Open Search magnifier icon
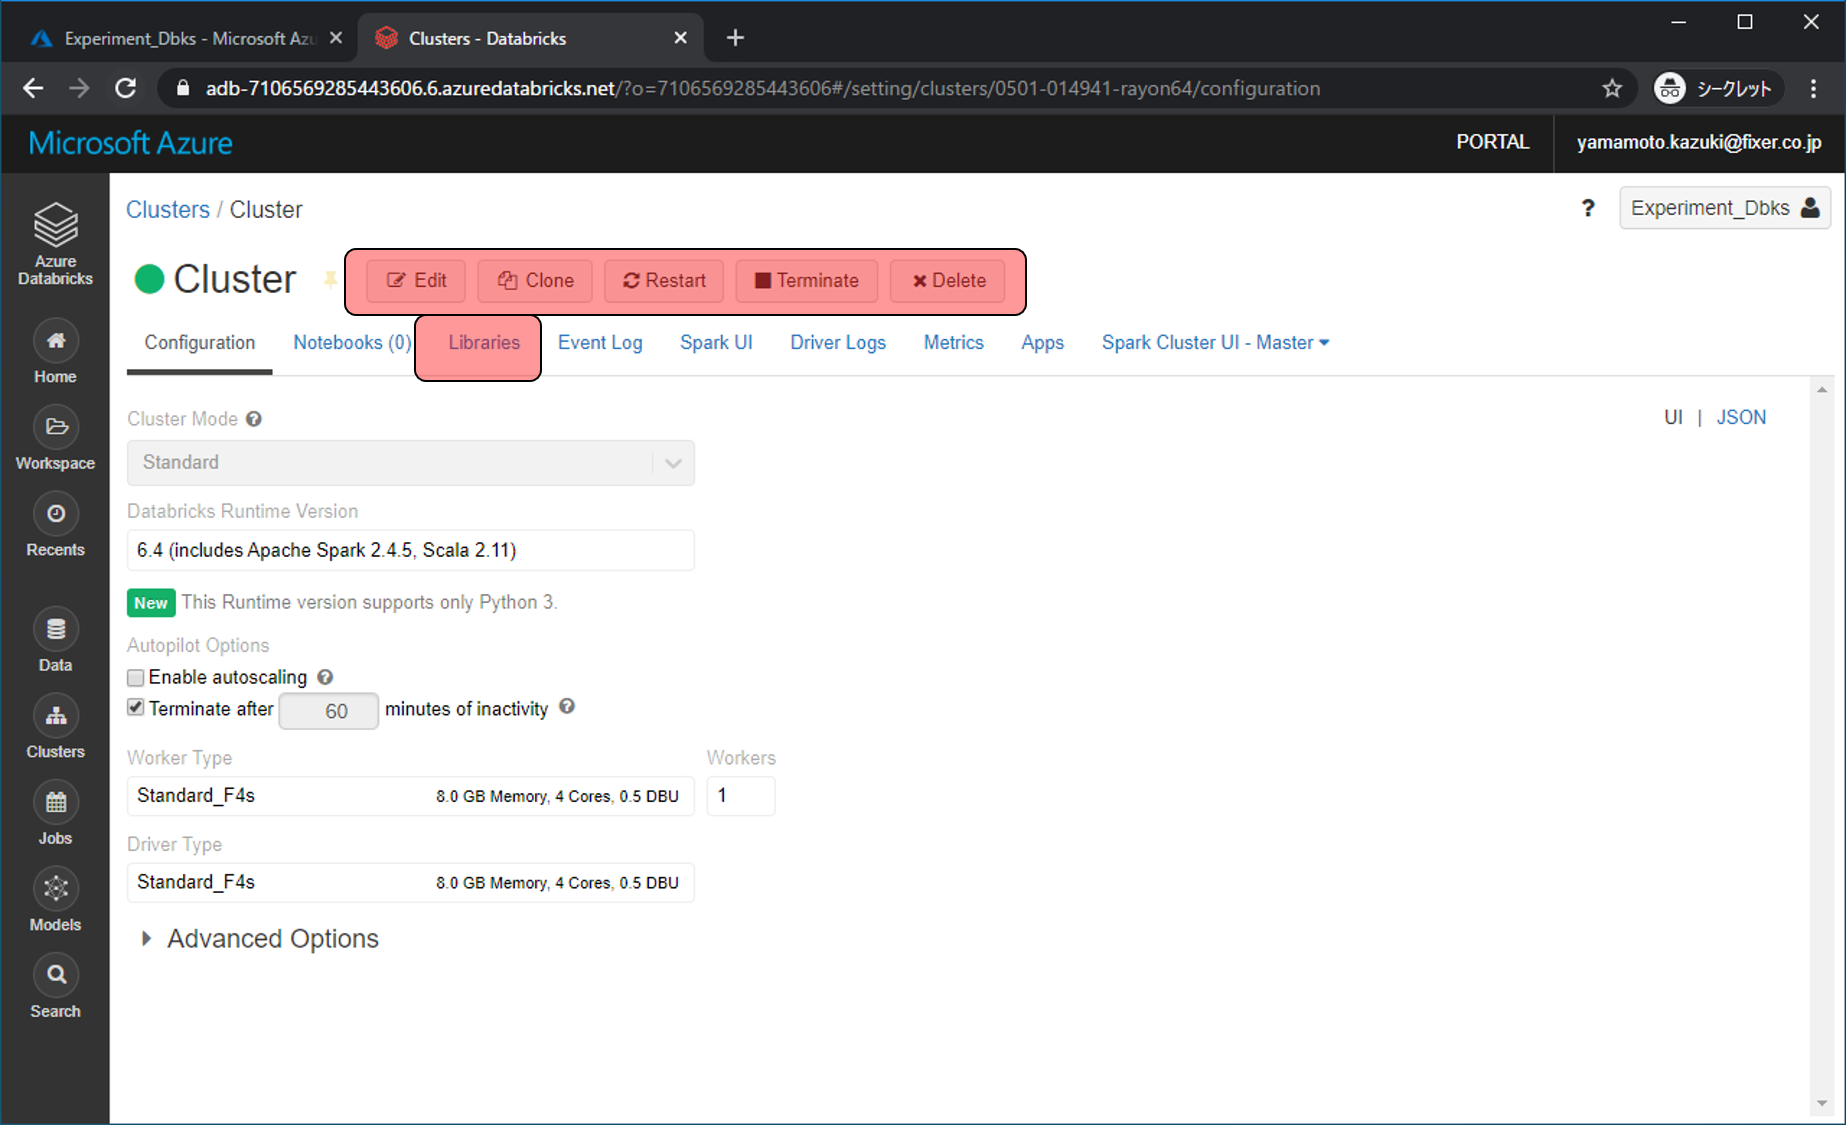Screen dimensions: 1846x1125 [x=56, y=975]
